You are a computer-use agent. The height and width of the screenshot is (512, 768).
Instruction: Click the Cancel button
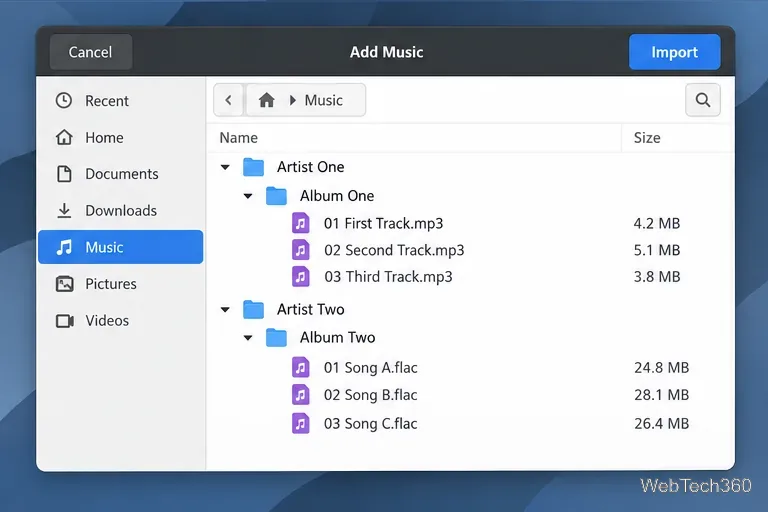point(91,52)
